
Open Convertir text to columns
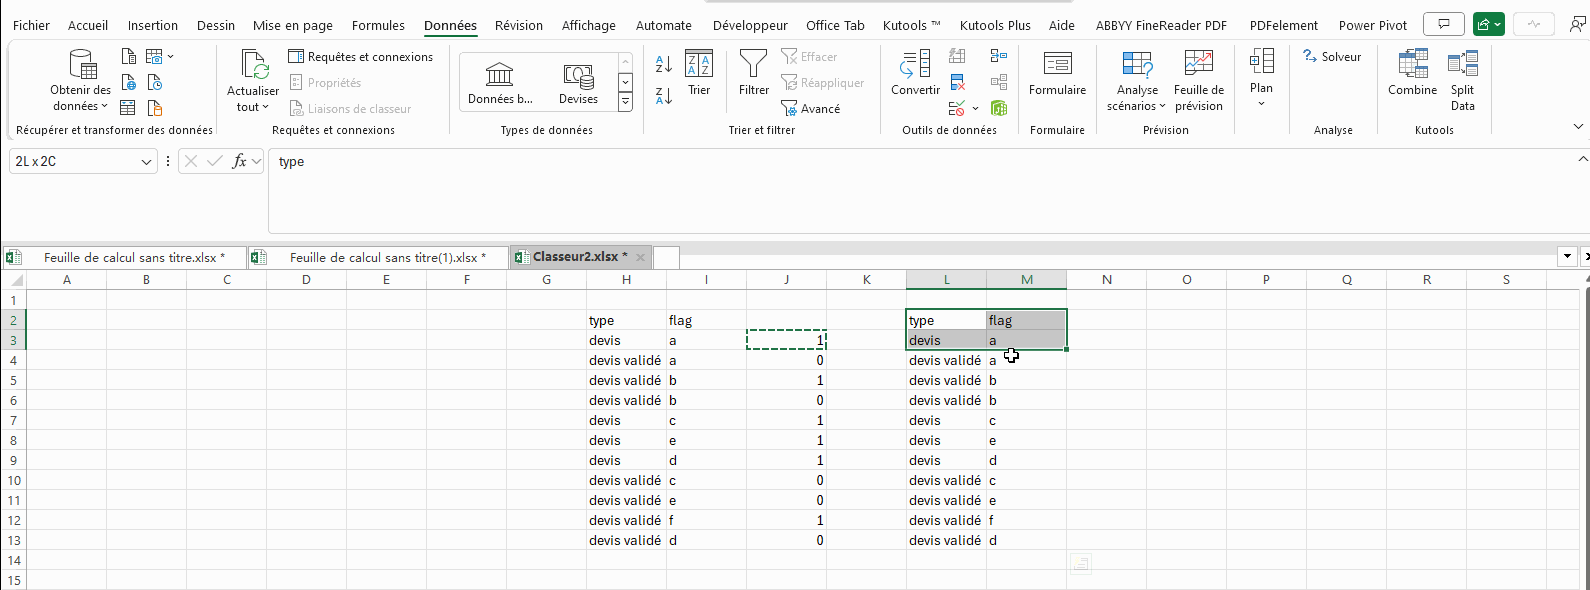coord(915,73)
